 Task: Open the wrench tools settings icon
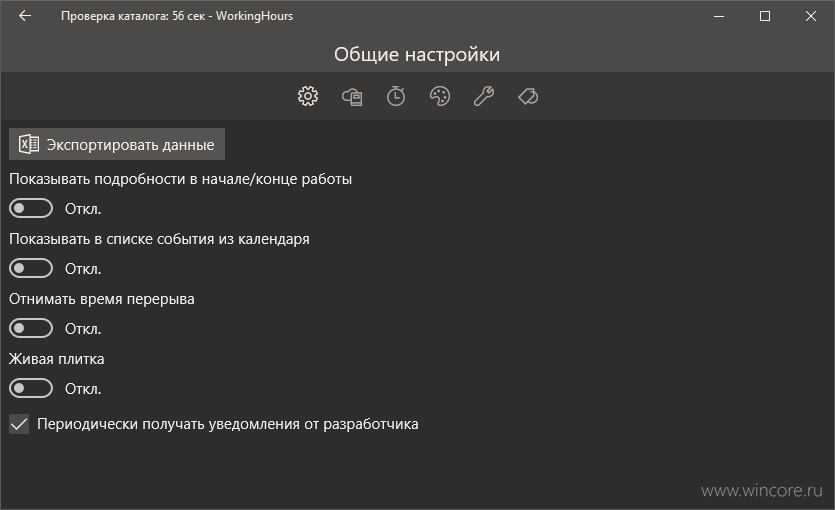(x=484, y=96)
